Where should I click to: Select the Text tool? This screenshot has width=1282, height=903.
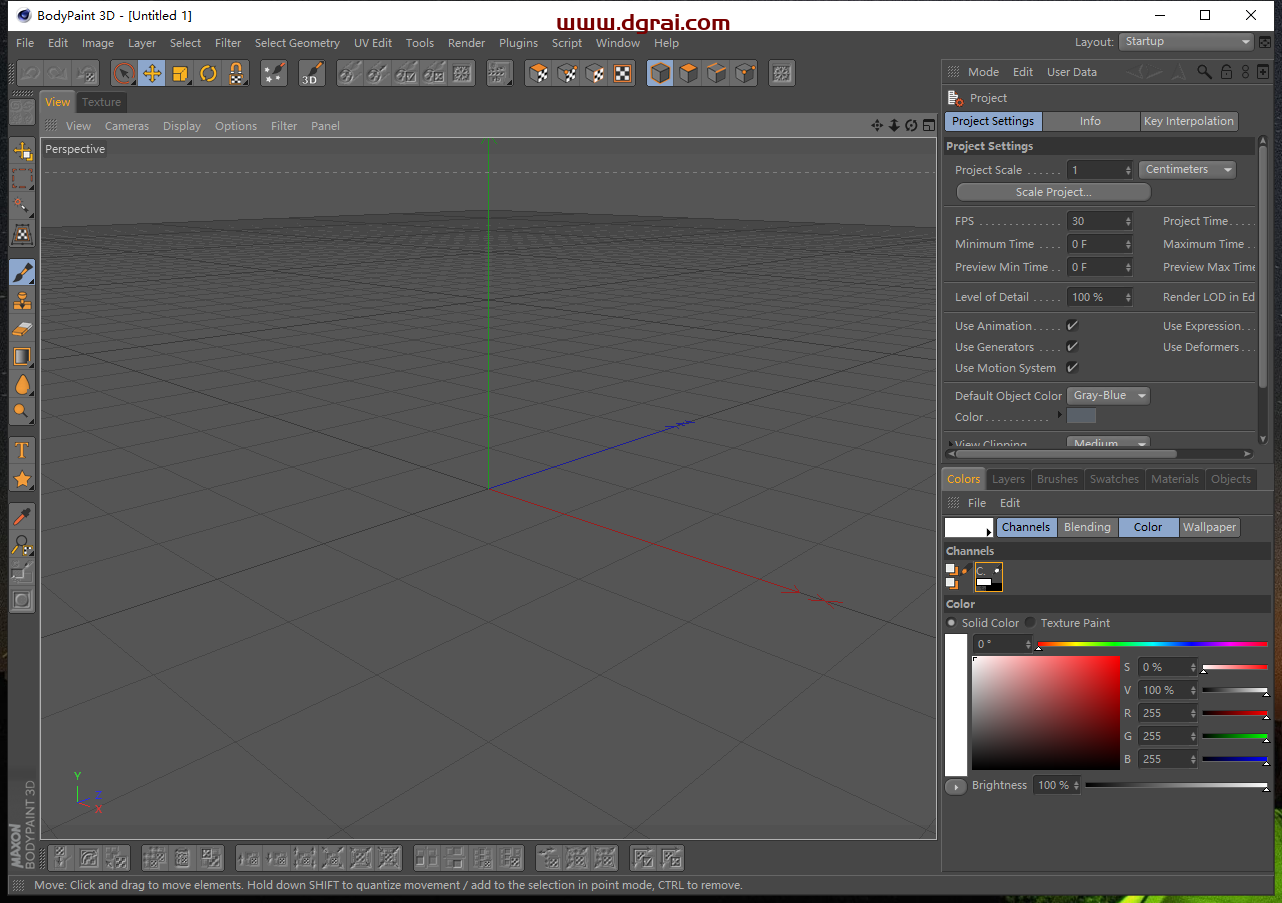[22, 450]
